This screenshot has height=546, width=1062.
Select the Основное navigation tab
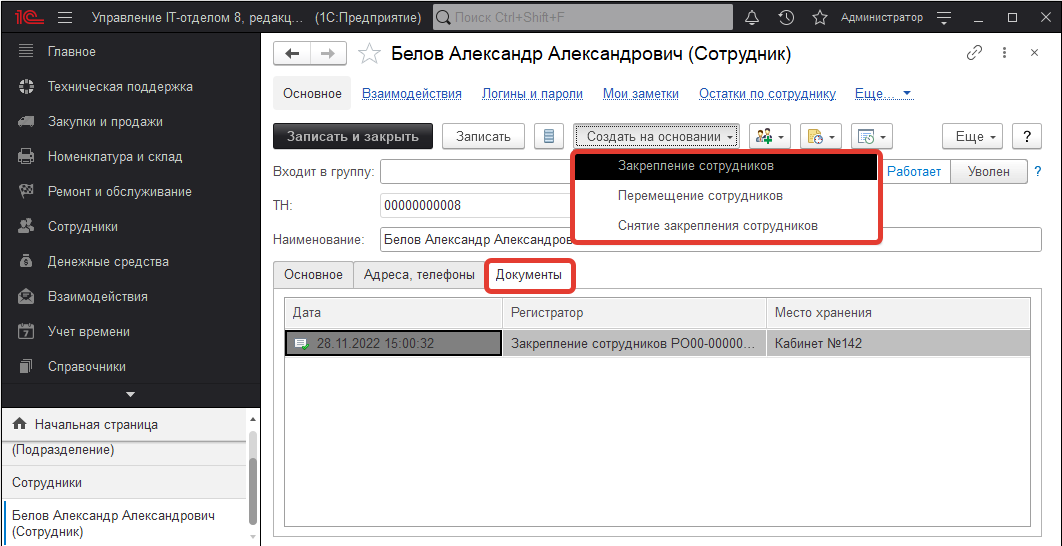tap(312, 93)
